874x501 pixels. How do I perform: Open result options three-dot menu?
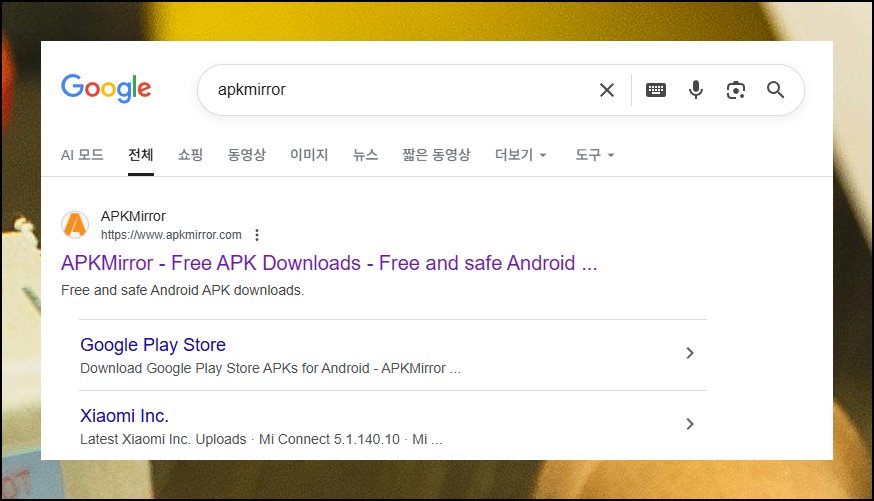257,235
